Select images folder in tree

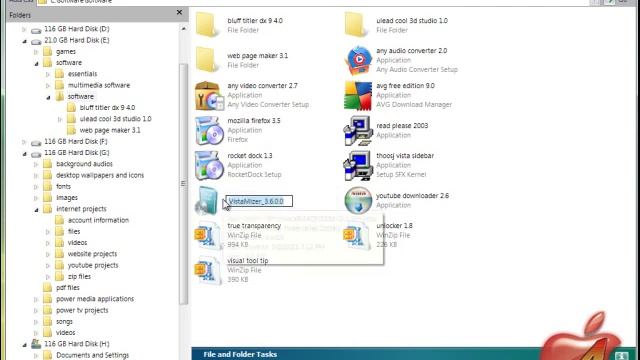[x=67, y=198]
